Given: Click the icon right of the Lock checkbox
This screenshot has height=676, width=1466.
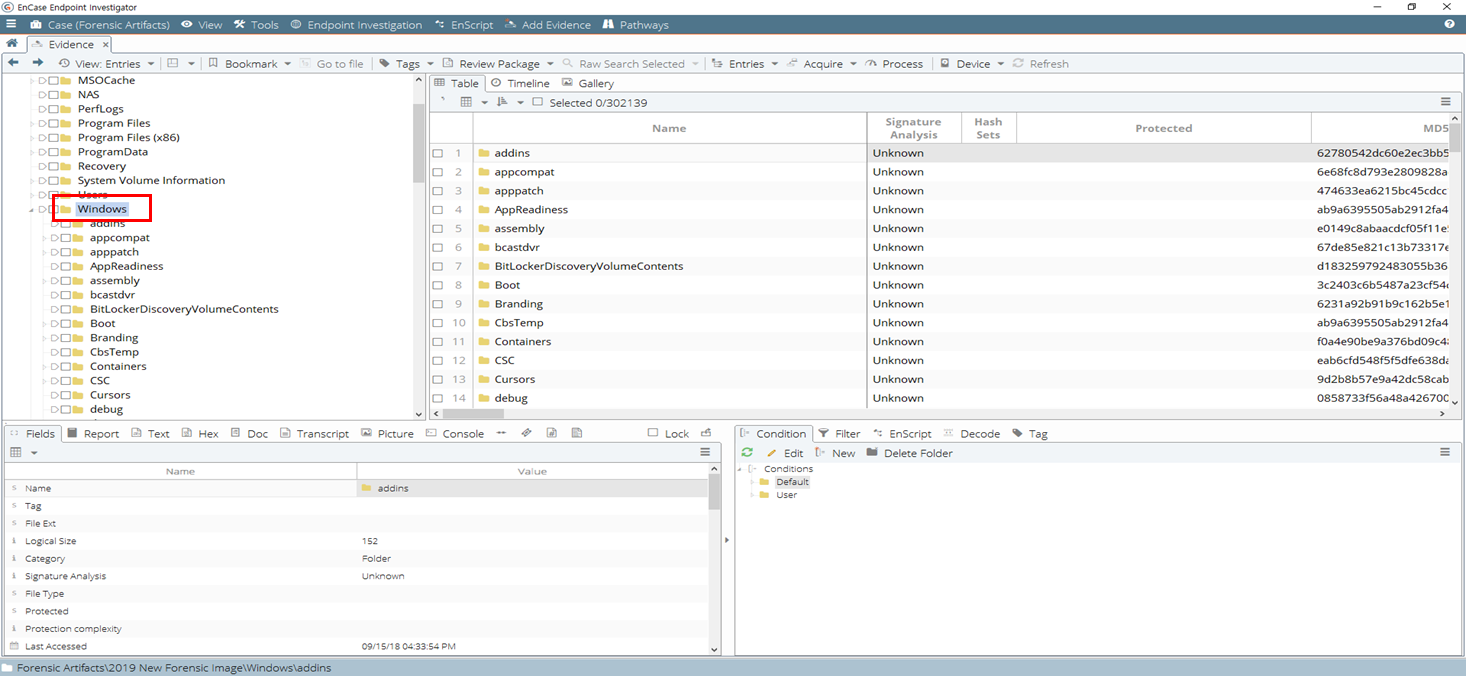Looking at the screenshot, I should coord(706,433).
